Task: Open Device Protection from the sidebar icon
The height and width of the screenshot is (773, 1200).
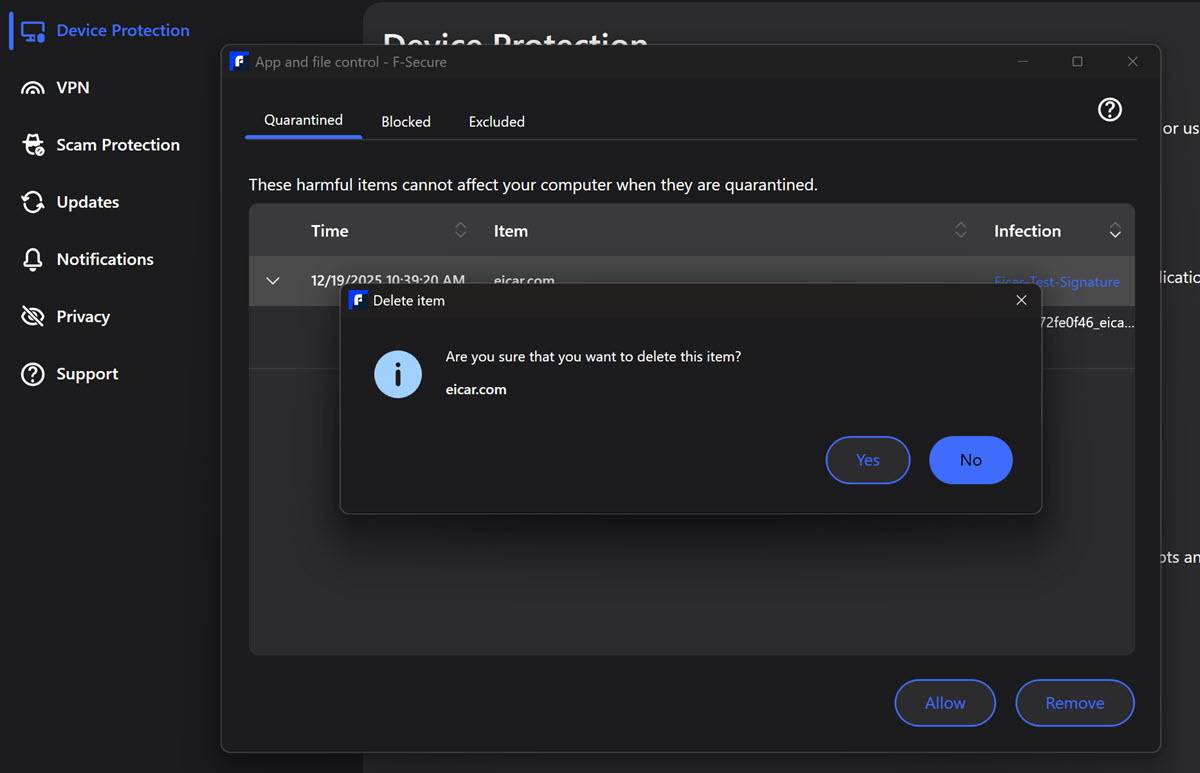Action: (x=34, y=30)
